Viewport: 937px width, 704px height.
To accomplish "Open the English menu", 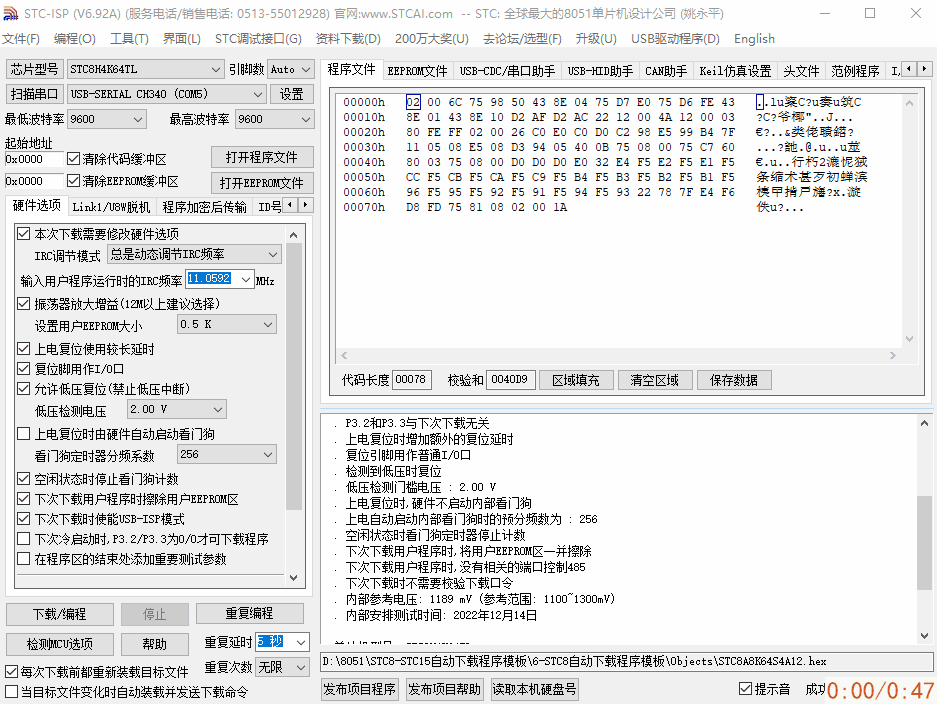I will coord(754,39).
